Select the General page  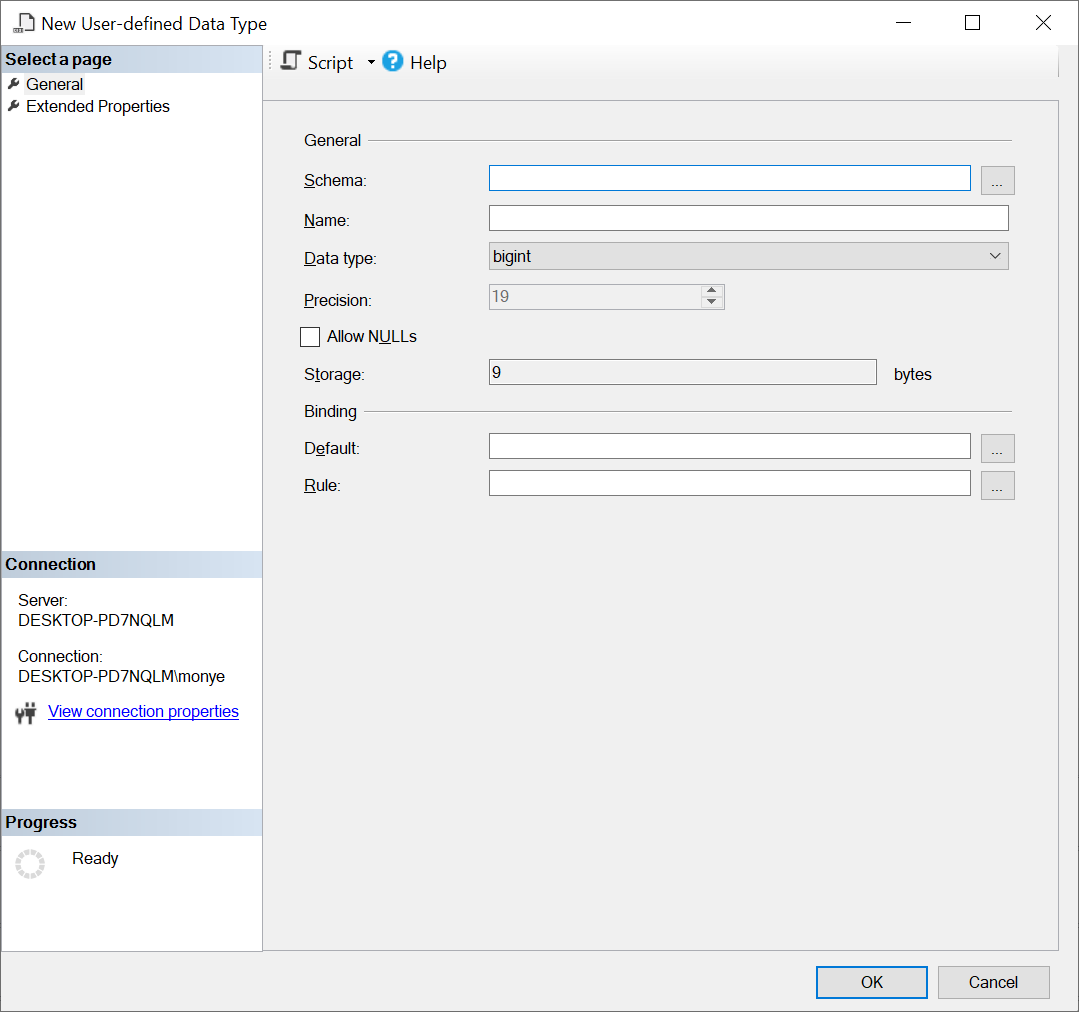pos(54,84)
